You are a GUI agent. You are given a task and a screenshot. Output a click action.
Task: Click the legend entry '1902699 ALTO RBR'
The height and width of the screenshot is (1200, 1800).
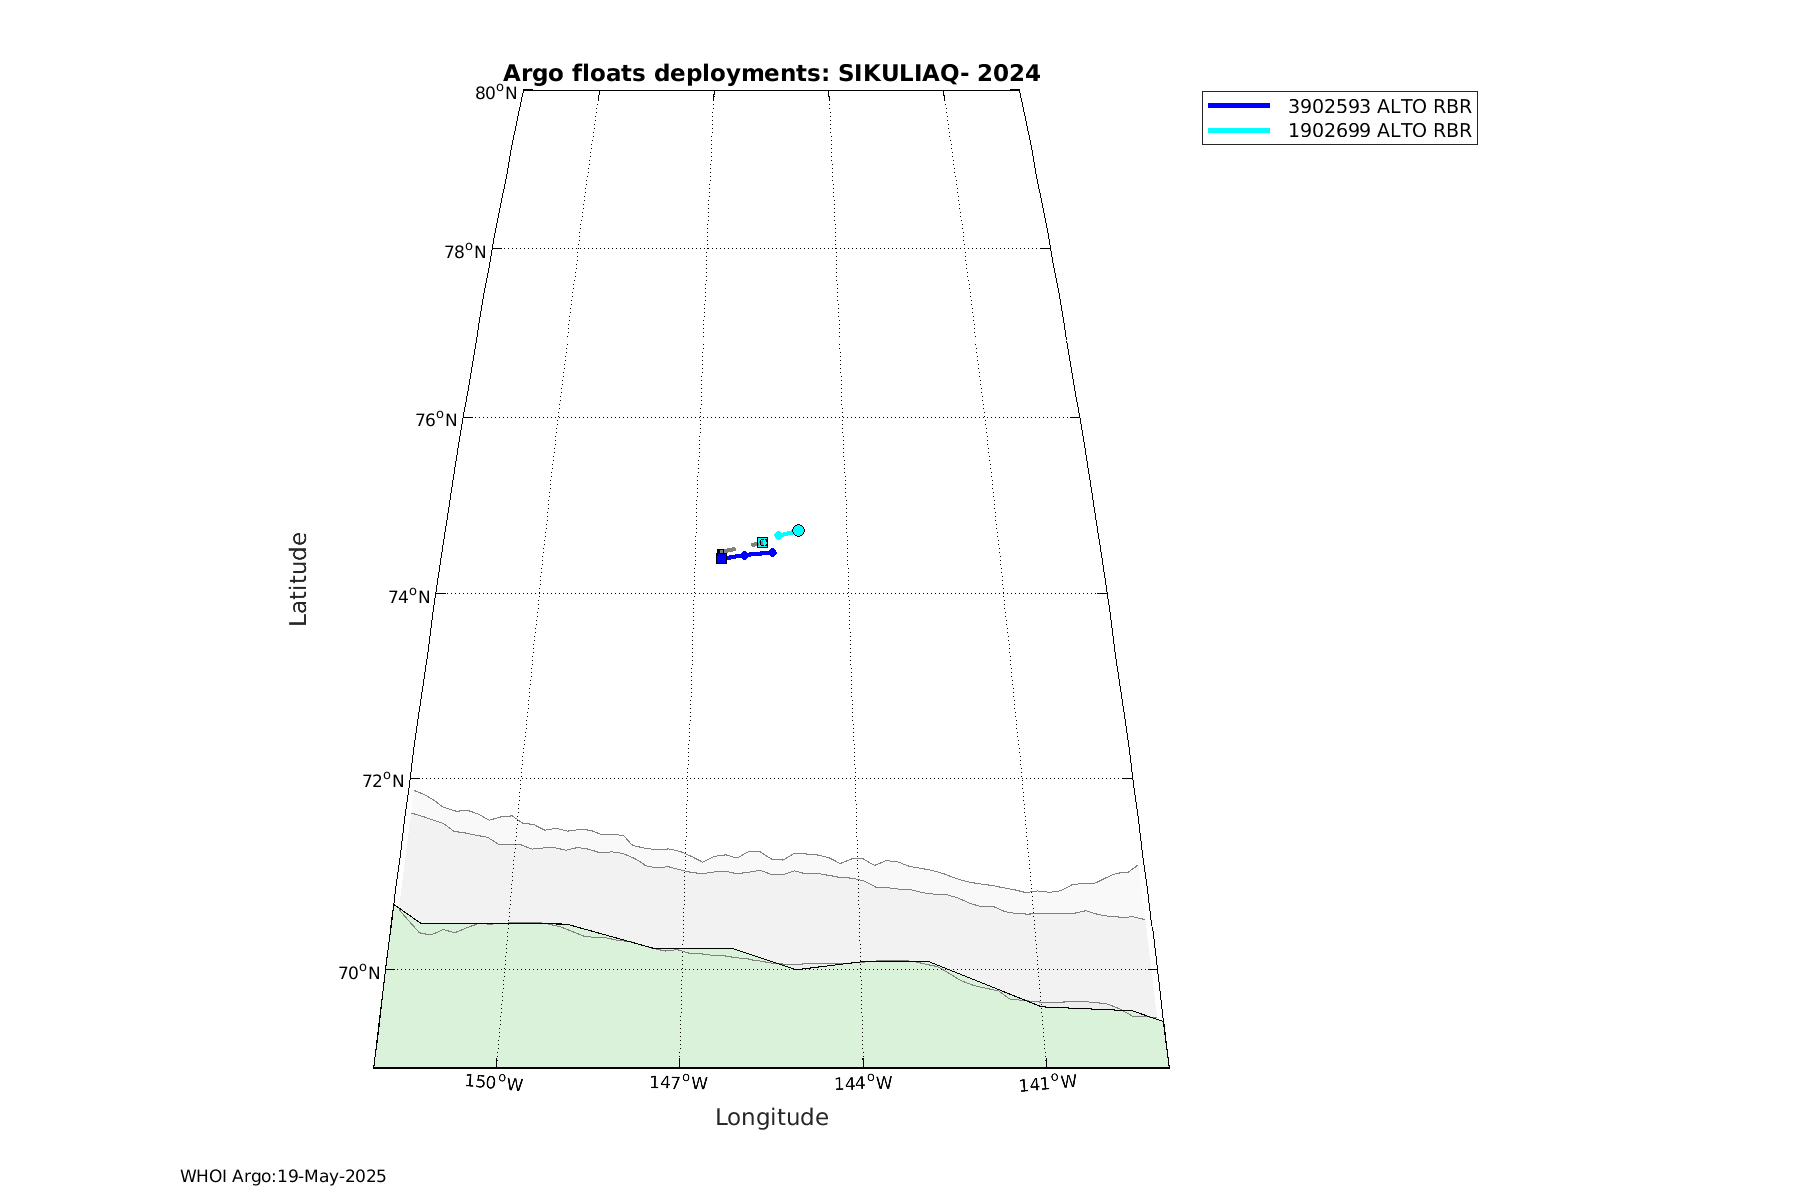click(x=1379, y=130)
